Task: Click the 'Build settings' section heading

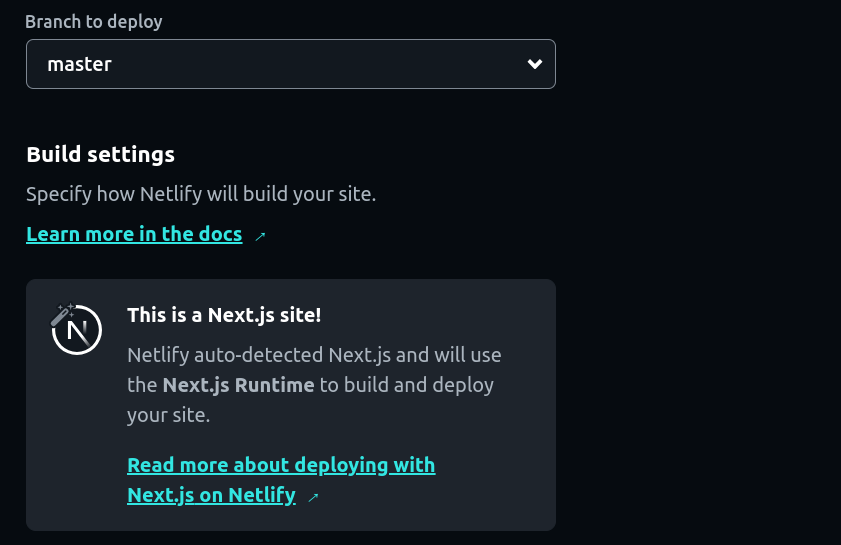Action: tap(100, 154)
